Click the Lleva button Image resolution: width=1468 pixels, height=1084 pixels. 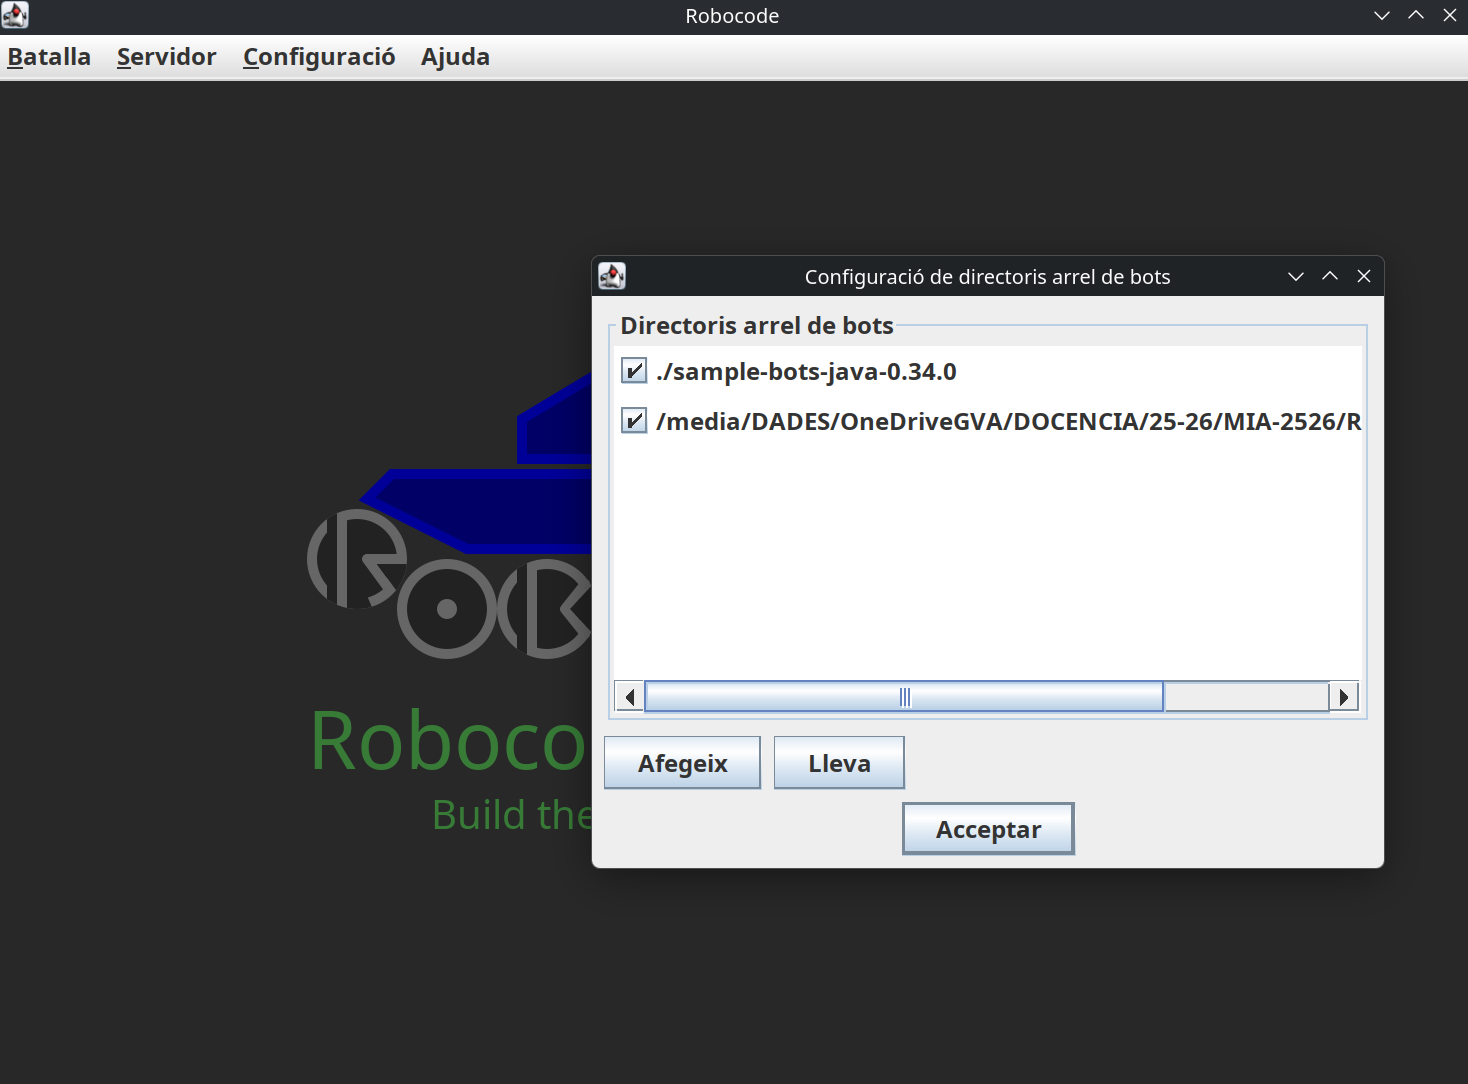pos(839,763)
